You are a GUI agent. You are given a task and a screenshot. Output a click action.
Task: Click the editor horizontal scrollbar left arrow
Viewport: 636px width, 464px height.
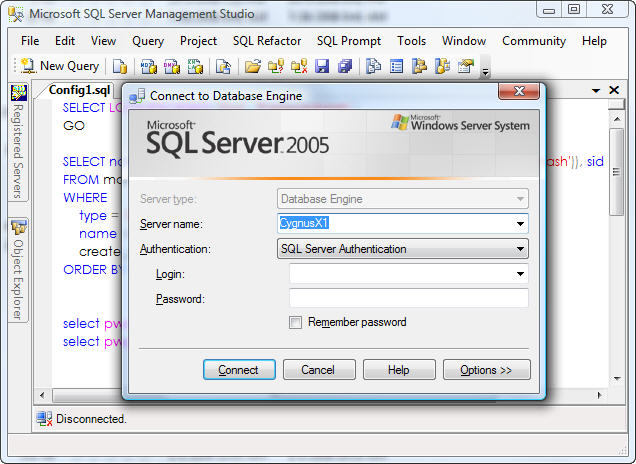[x=42, y=395]
